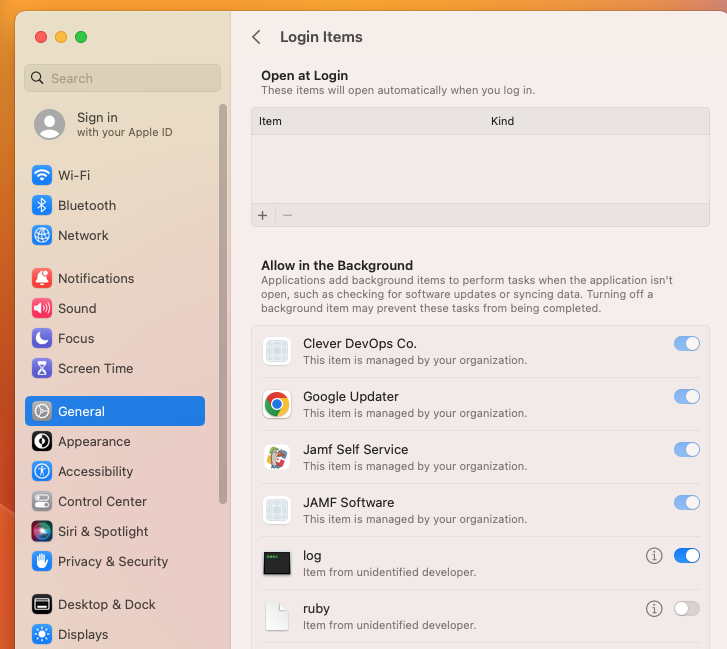Open the Appearance icon
The height and width of the screenshot is (649, 727).
point(42,441)
